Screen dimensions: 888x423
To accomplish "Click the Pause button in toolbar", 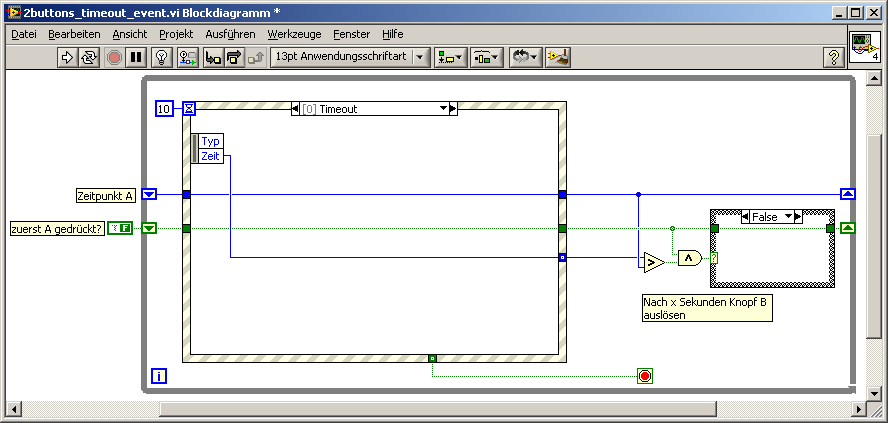I will coord(136,57).
